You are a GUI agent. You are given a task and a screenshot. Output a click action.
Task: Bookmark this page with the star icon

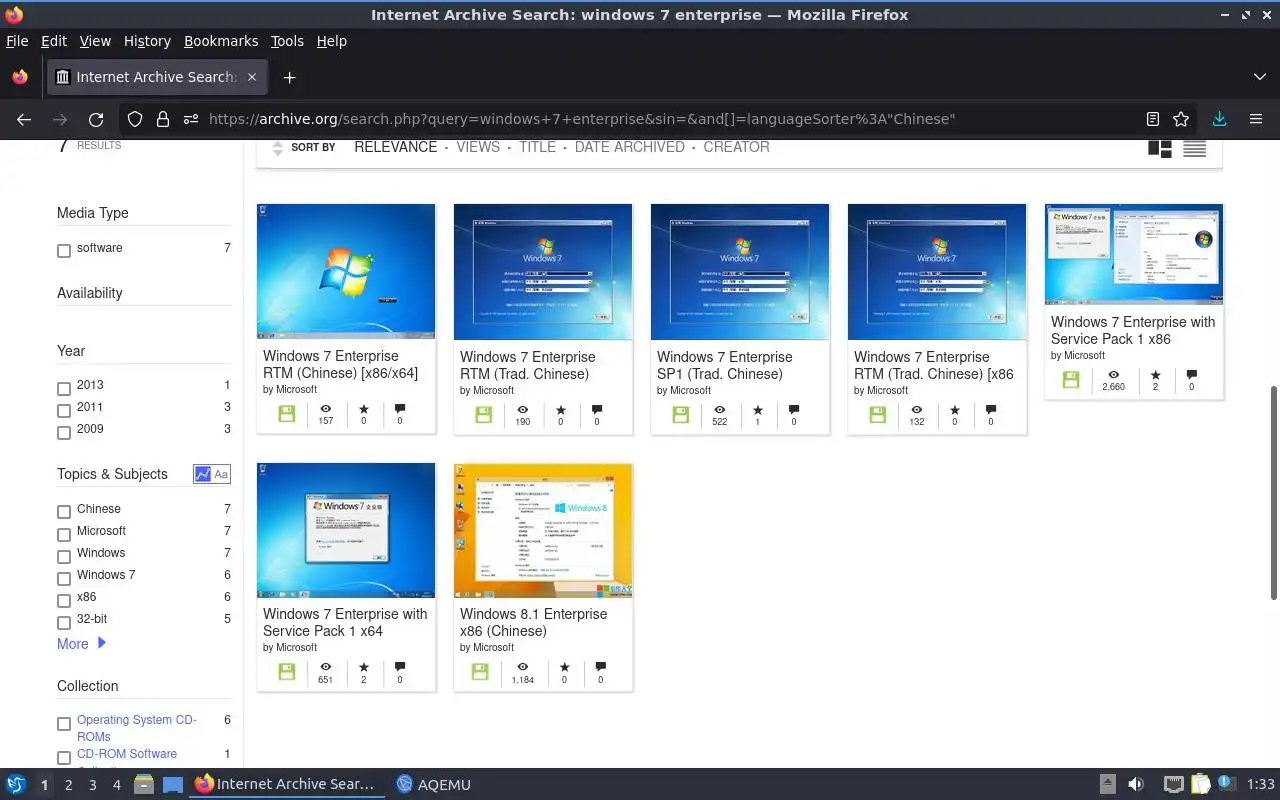coord(1181,119)
